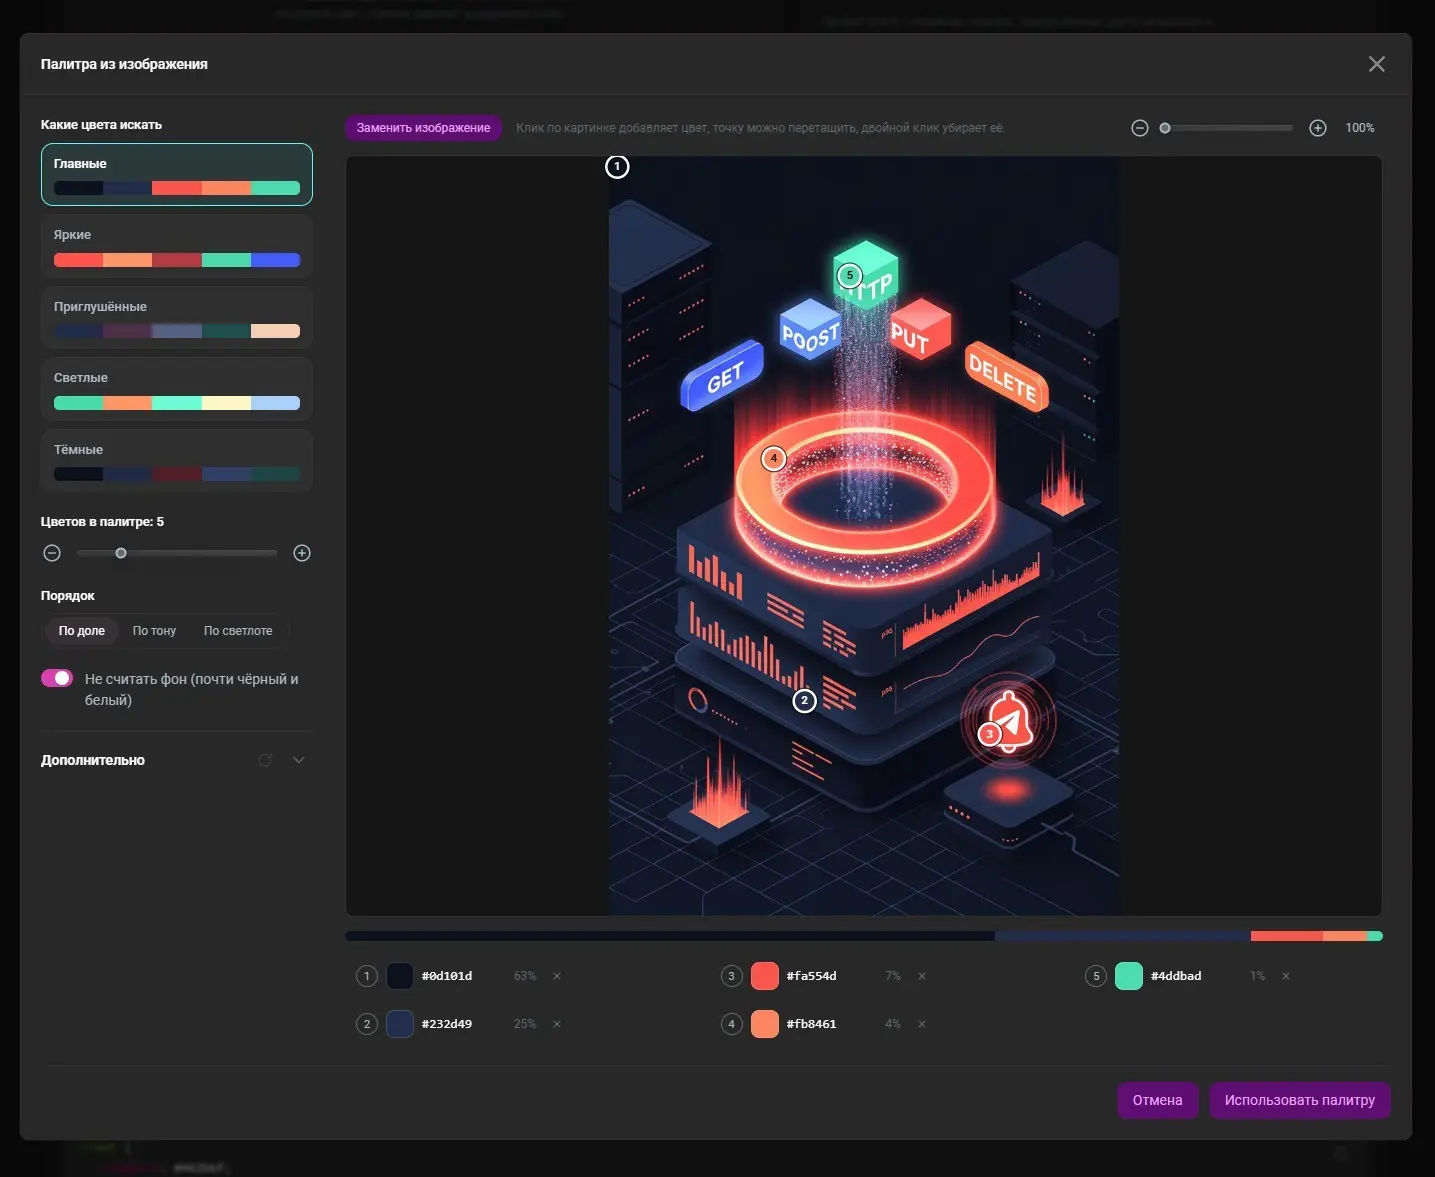1435x1177 pixels.
Task: Remove color #fa554d from palette
Action: [x=922, y=976]
